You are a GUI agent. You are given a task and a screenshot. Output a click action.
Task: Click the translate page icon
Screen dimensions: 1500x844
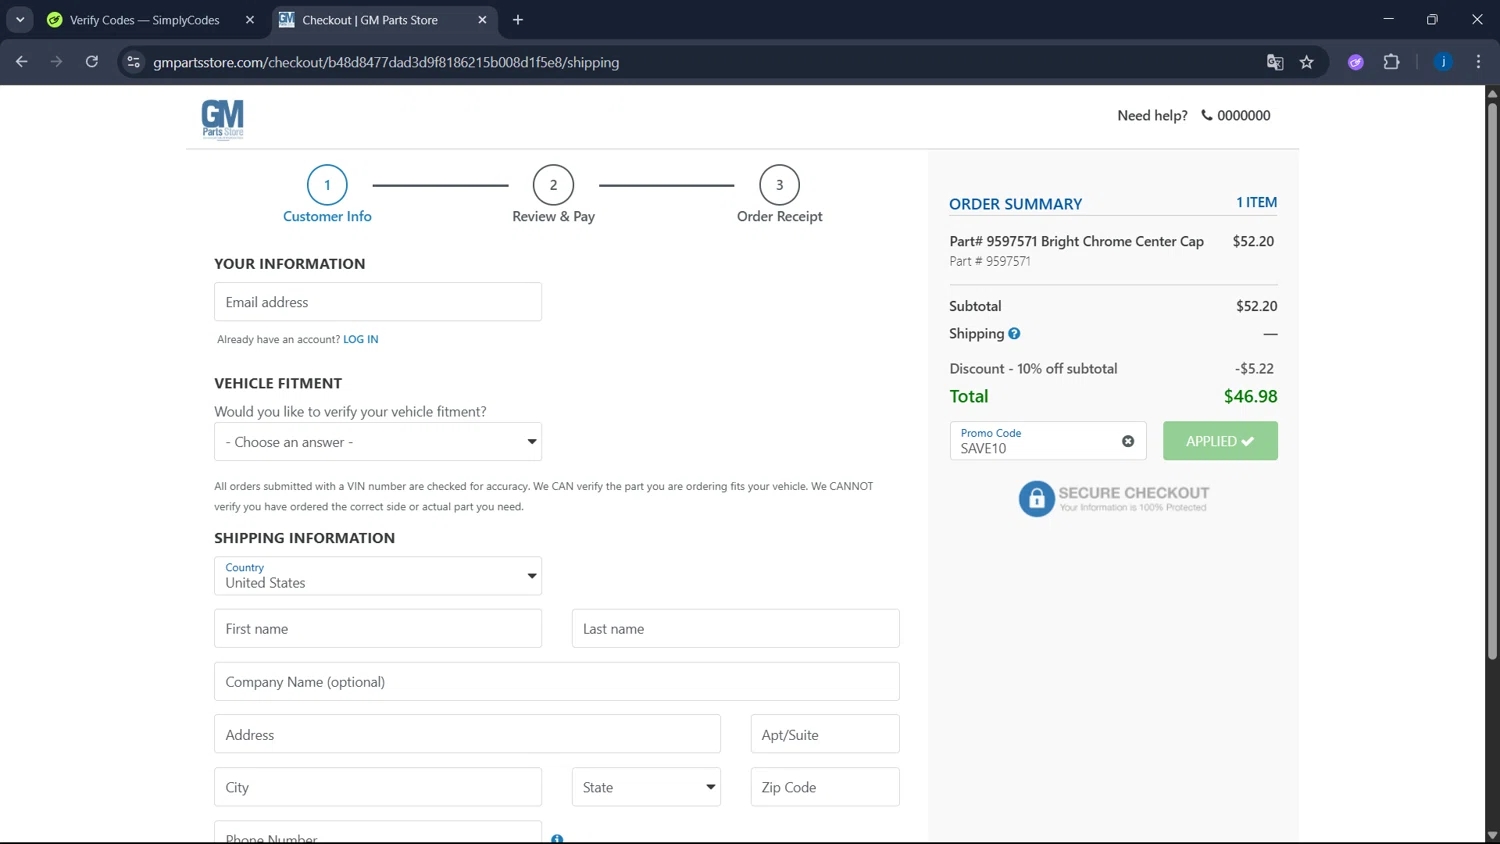pyautogui.click(x=1275, y=62)
